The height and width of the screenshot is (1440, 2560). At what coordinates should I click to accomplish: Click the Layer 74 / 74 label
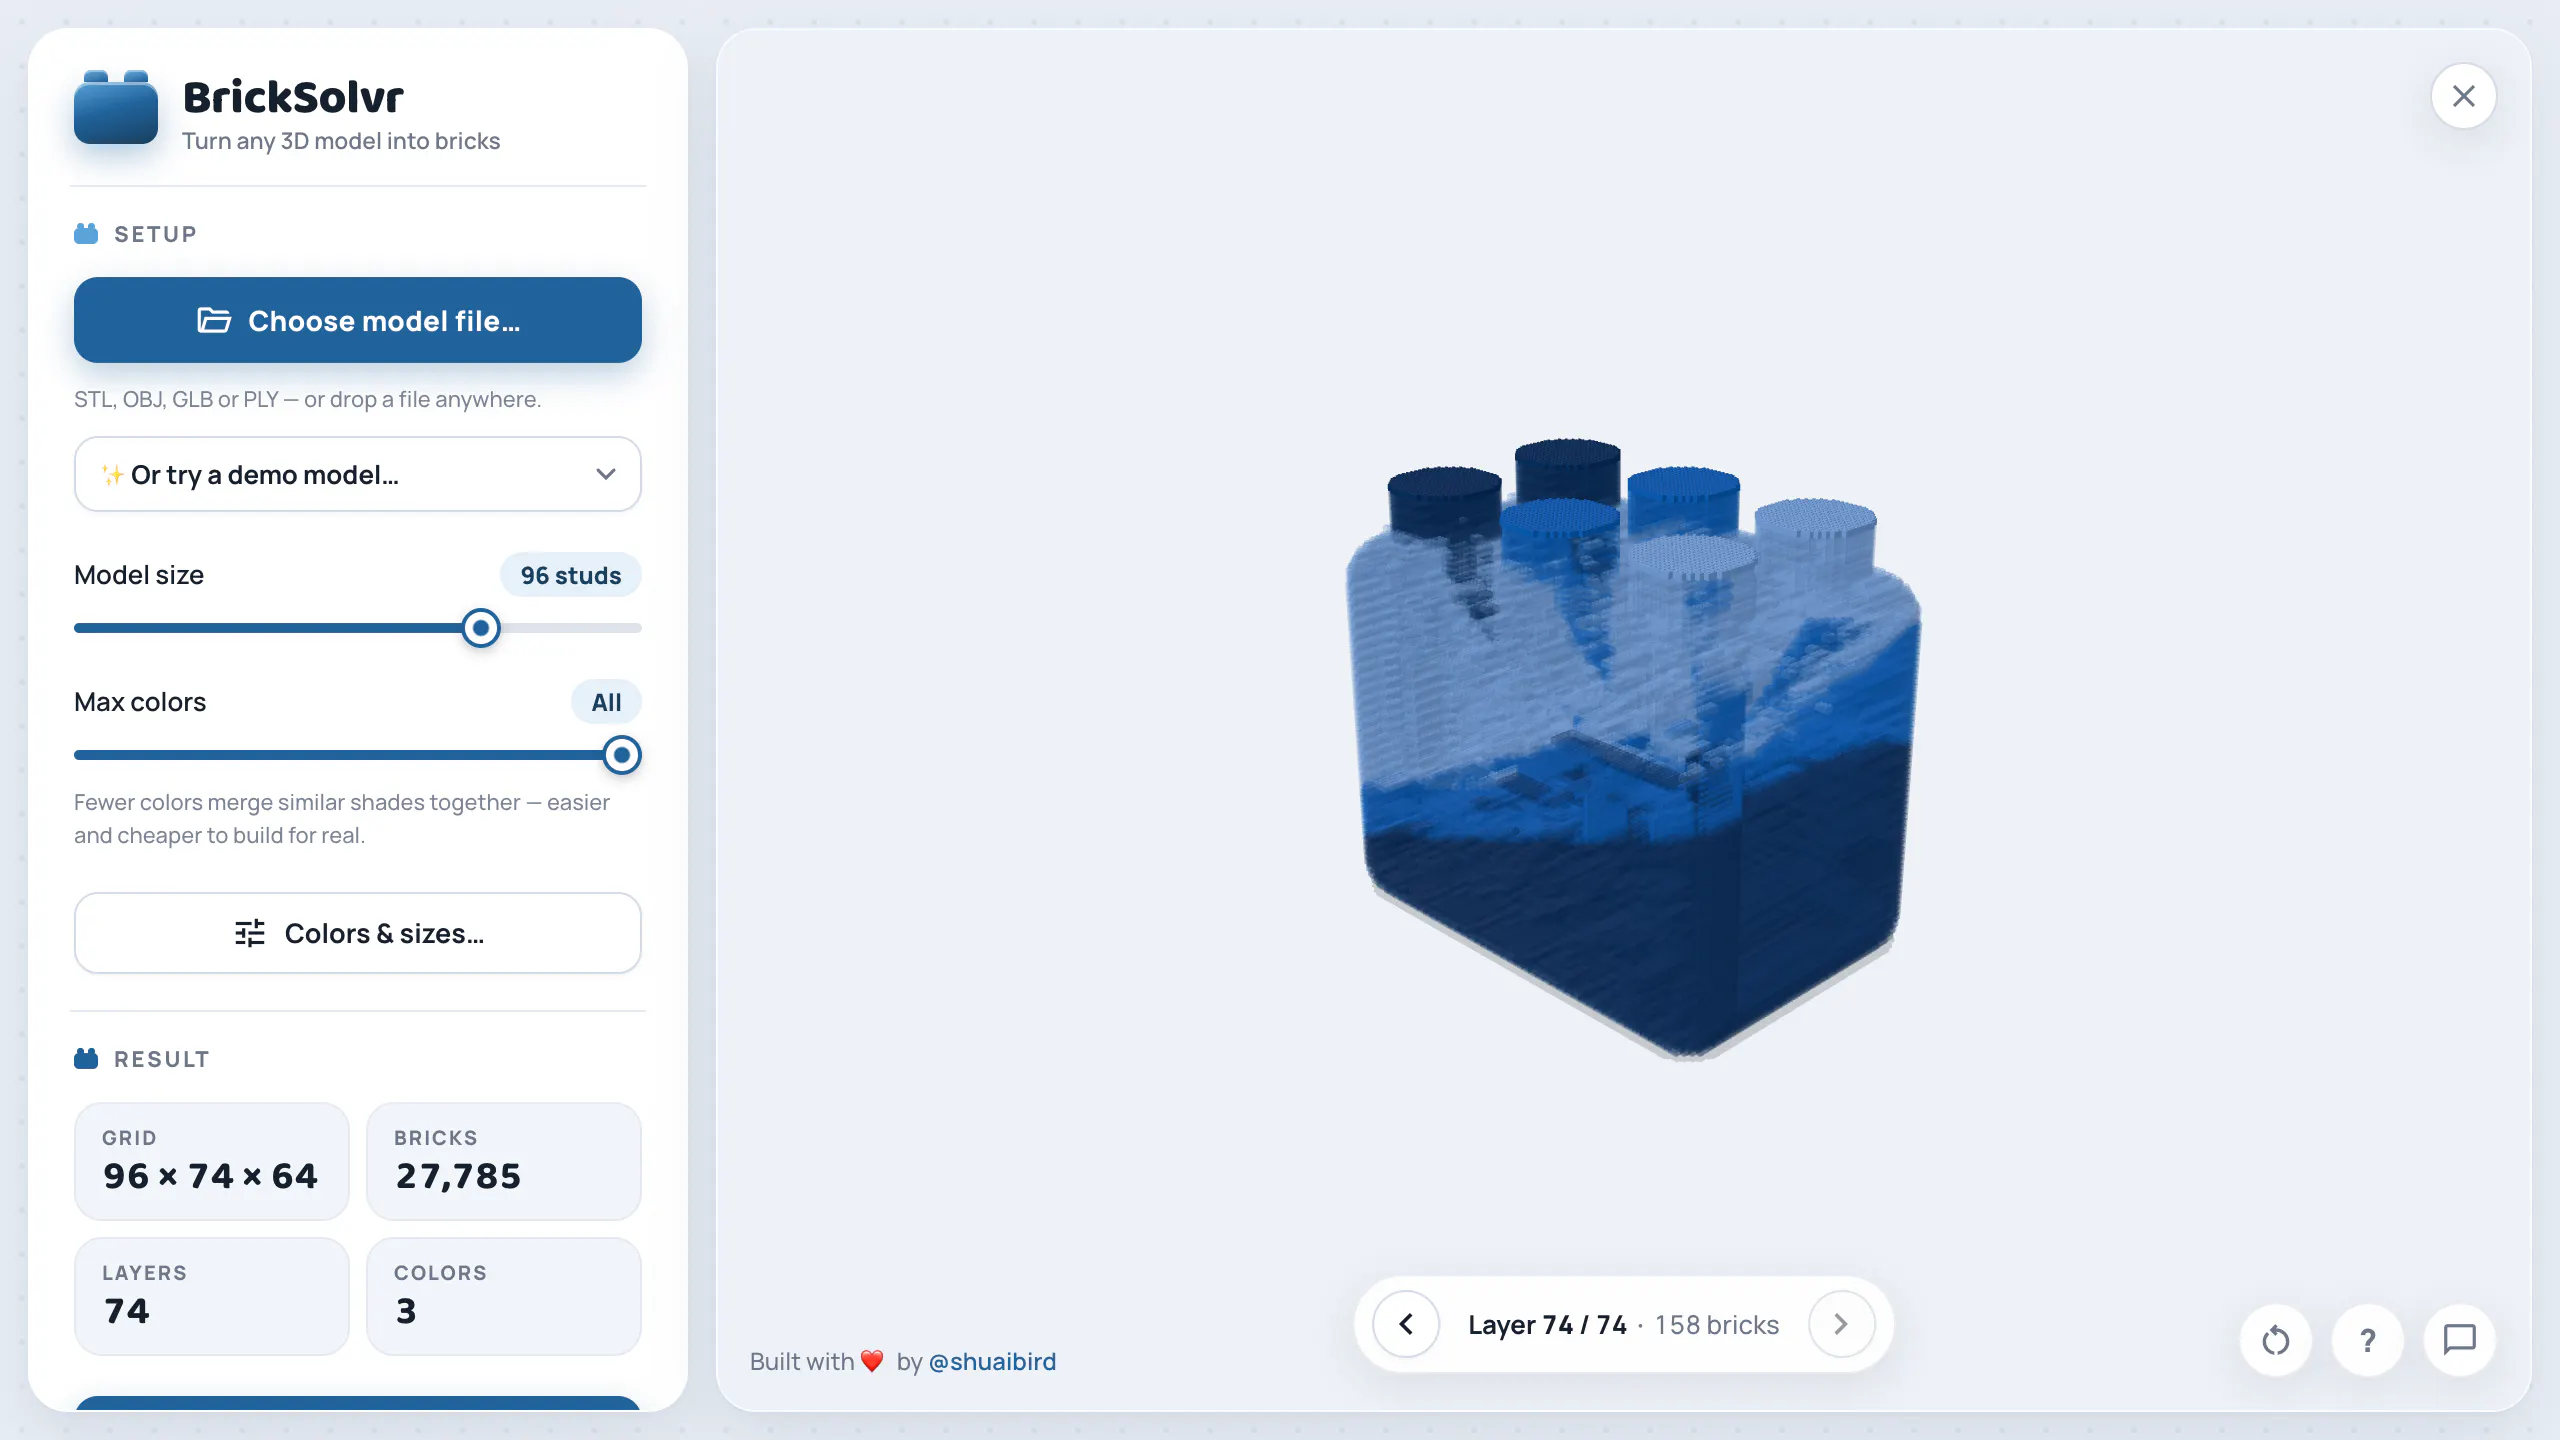point(1547,1324)
